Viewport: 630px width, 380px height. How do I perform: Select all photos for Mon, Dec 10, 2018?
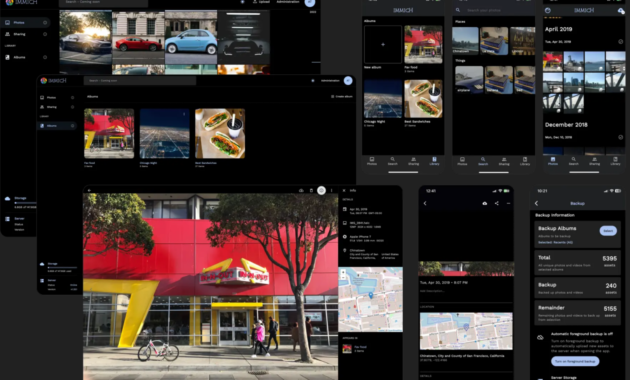620,137
